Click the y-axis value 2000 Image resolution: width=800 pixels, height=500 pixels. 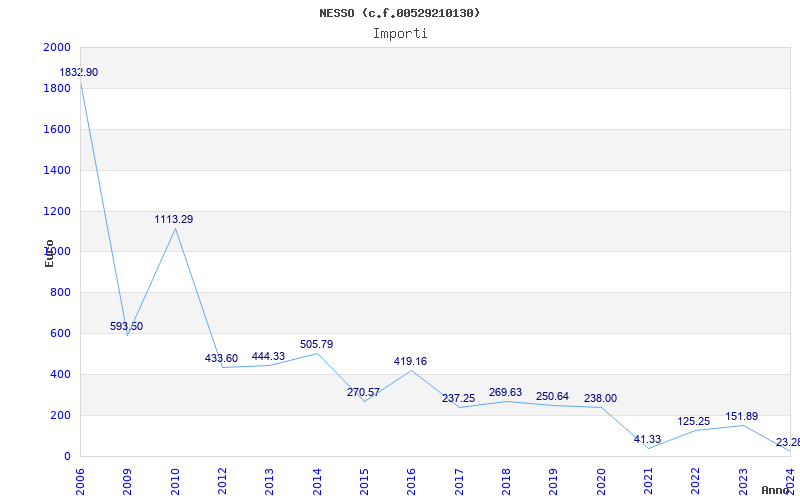coord(57,47)
